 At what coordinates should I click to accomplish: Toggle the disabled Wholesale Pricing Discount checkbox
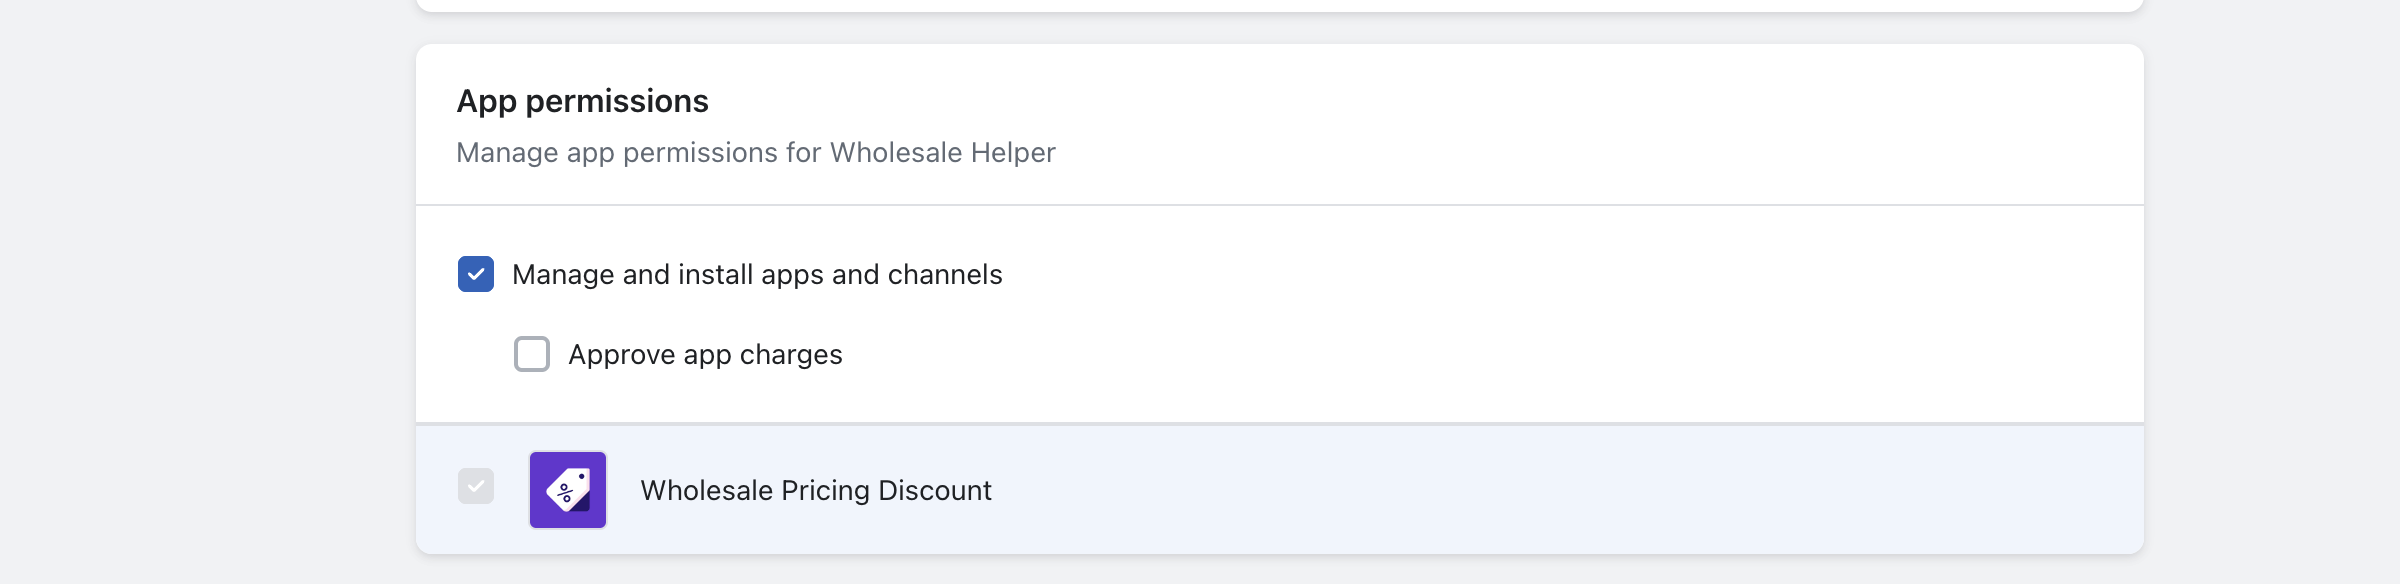[476, 487]
